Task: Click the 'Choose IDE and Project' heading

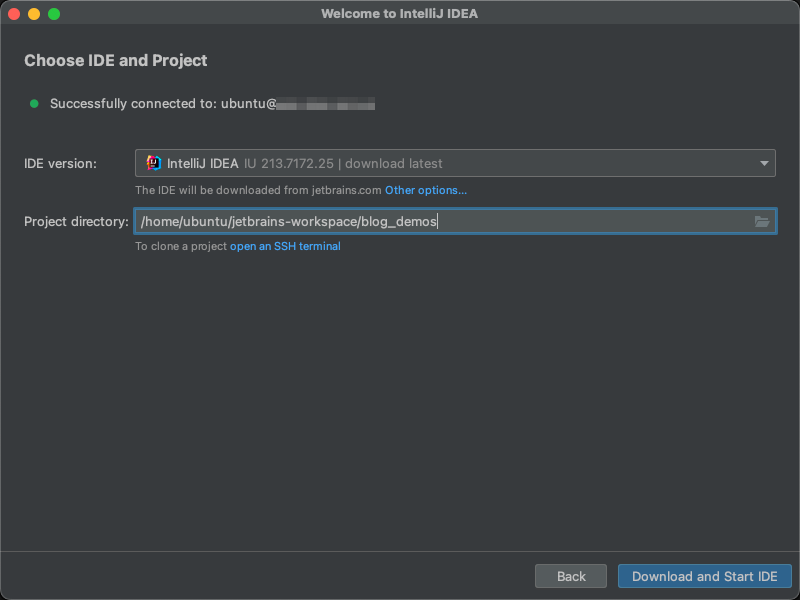Action: click(116, 60)
